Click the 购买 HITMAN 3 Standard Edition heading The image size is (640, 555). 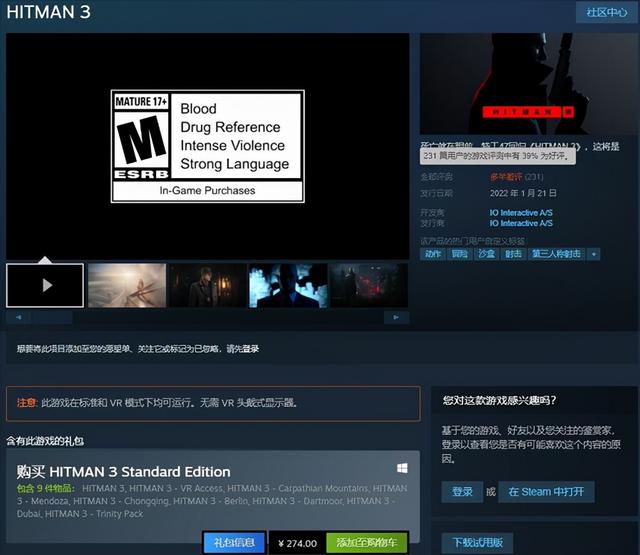[x=123, y=472]
